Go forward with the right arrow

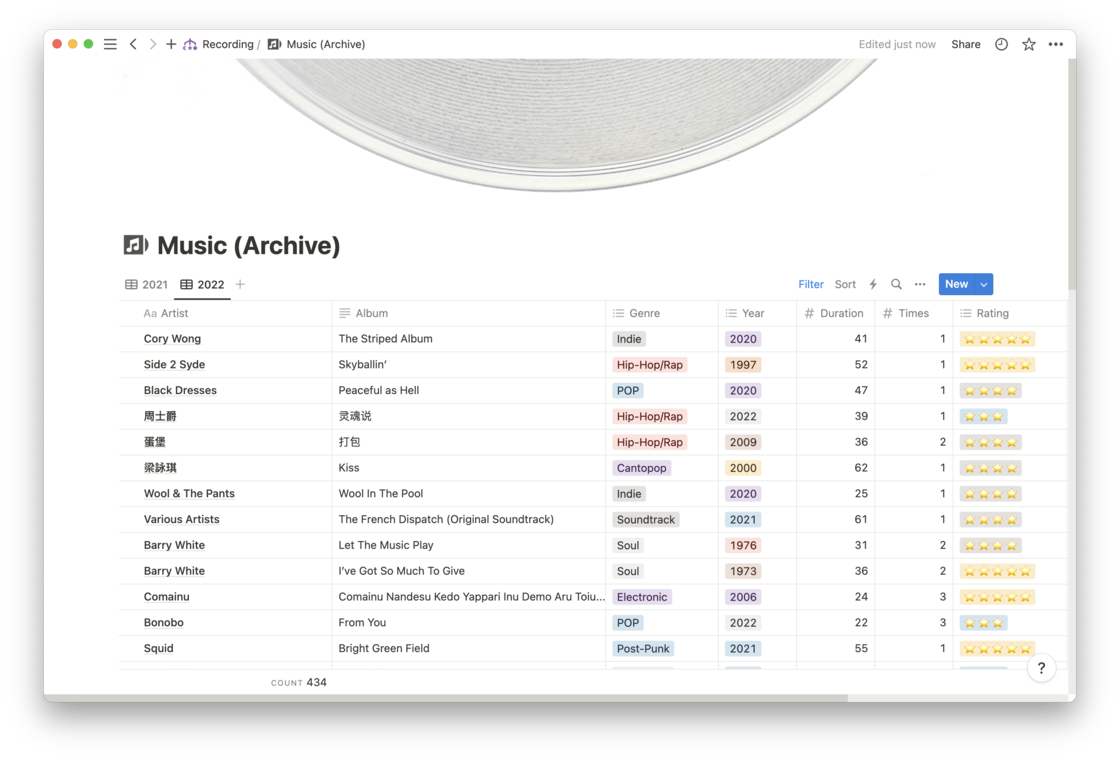tap(152, 44)
